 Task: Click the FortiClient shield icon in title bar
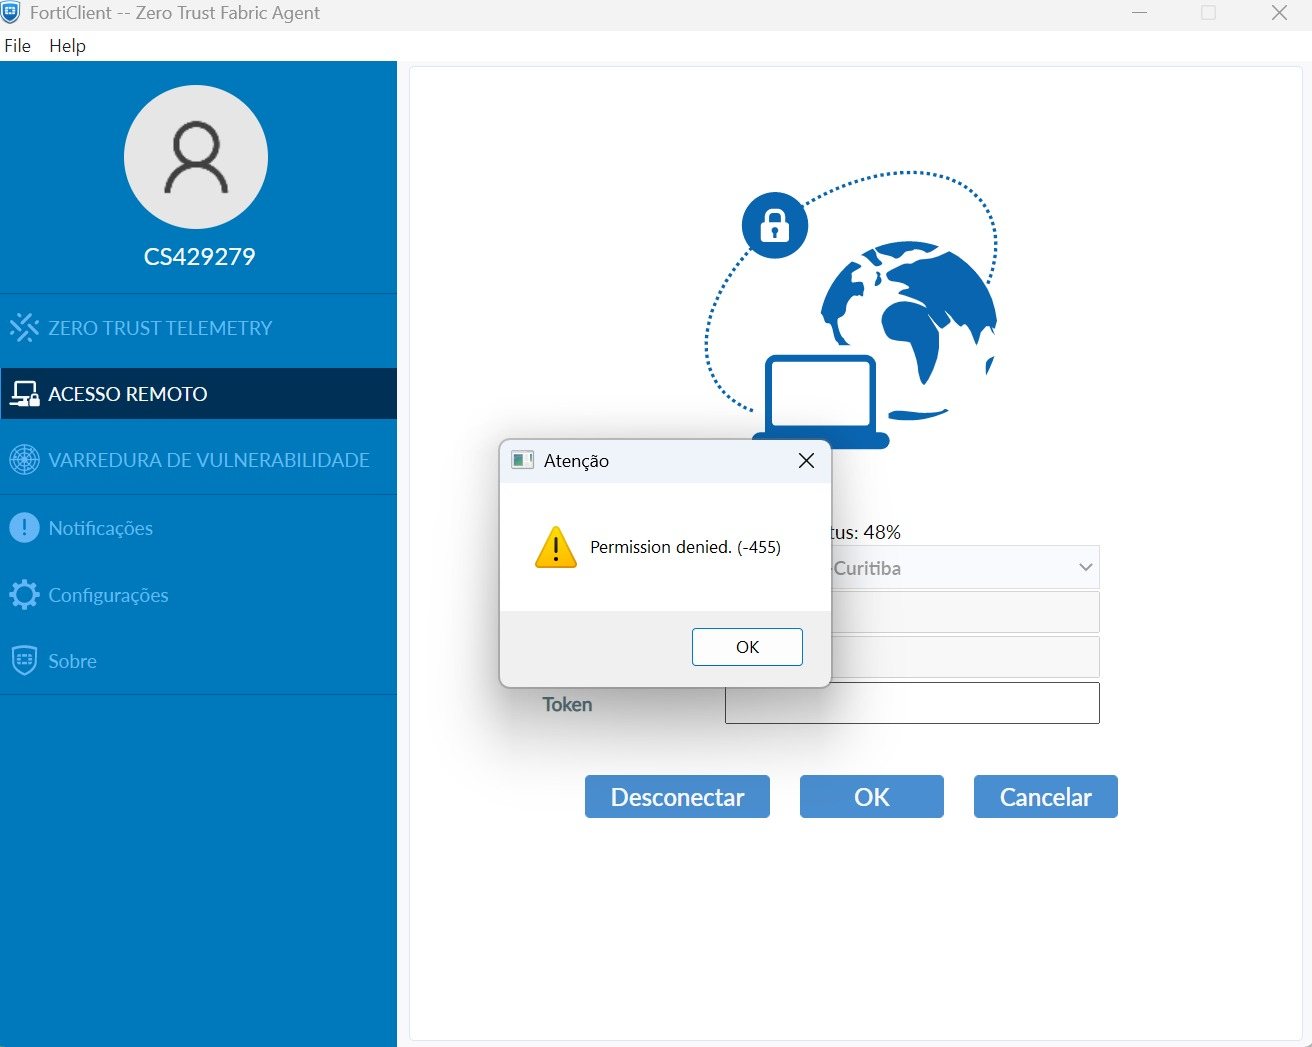11,13
